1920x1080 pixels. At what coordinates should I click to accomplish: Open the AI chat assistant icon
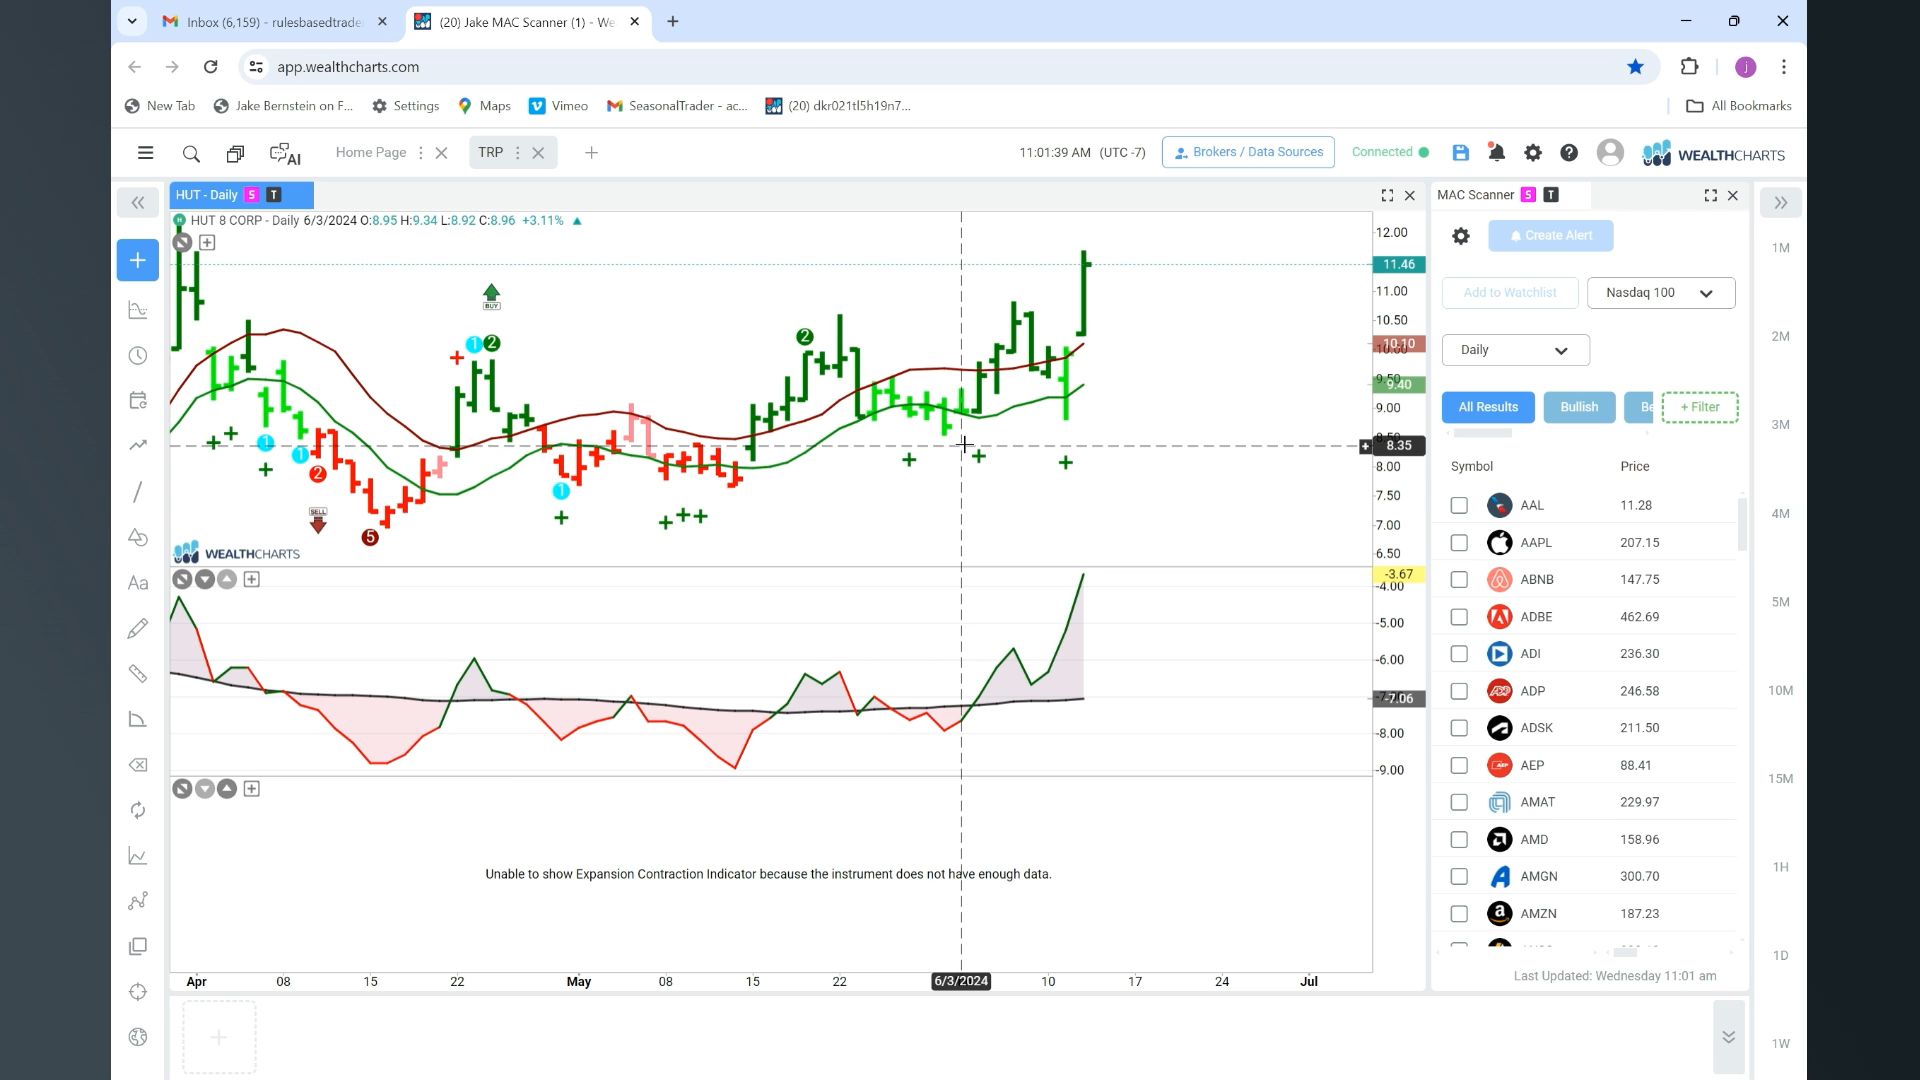pyautogui.click(x=285, y=154)
